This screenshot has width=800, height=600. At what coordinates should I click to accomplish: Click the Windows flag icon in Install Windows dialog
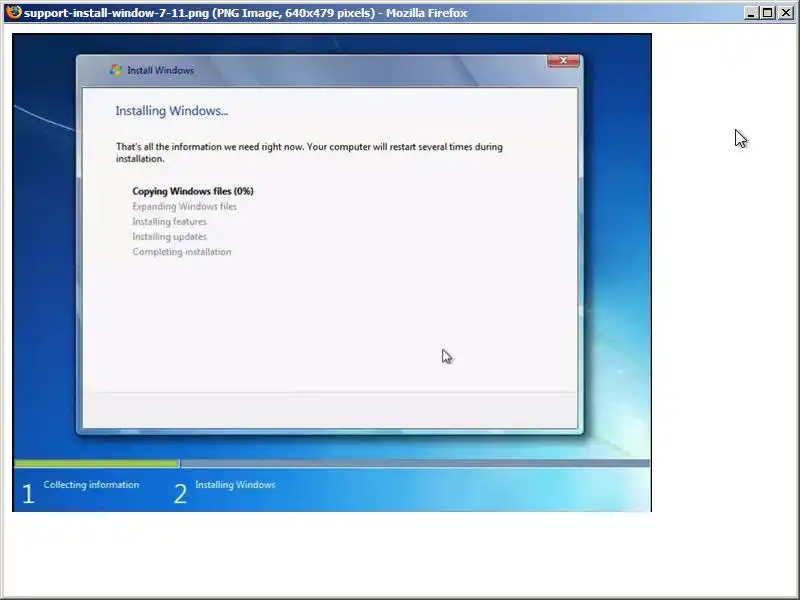point(116,70)
